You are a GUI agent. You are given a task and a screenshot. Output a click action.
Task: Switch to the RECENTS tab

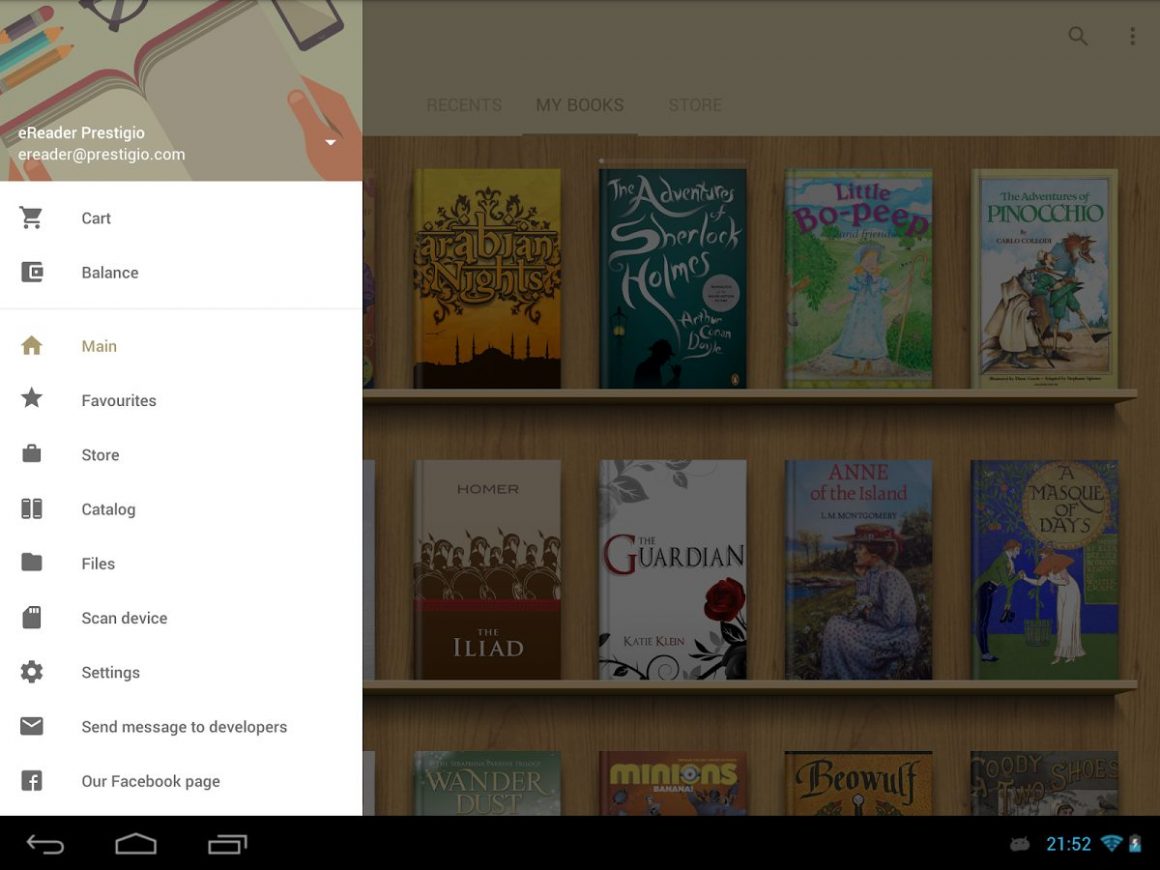point(464,104)
